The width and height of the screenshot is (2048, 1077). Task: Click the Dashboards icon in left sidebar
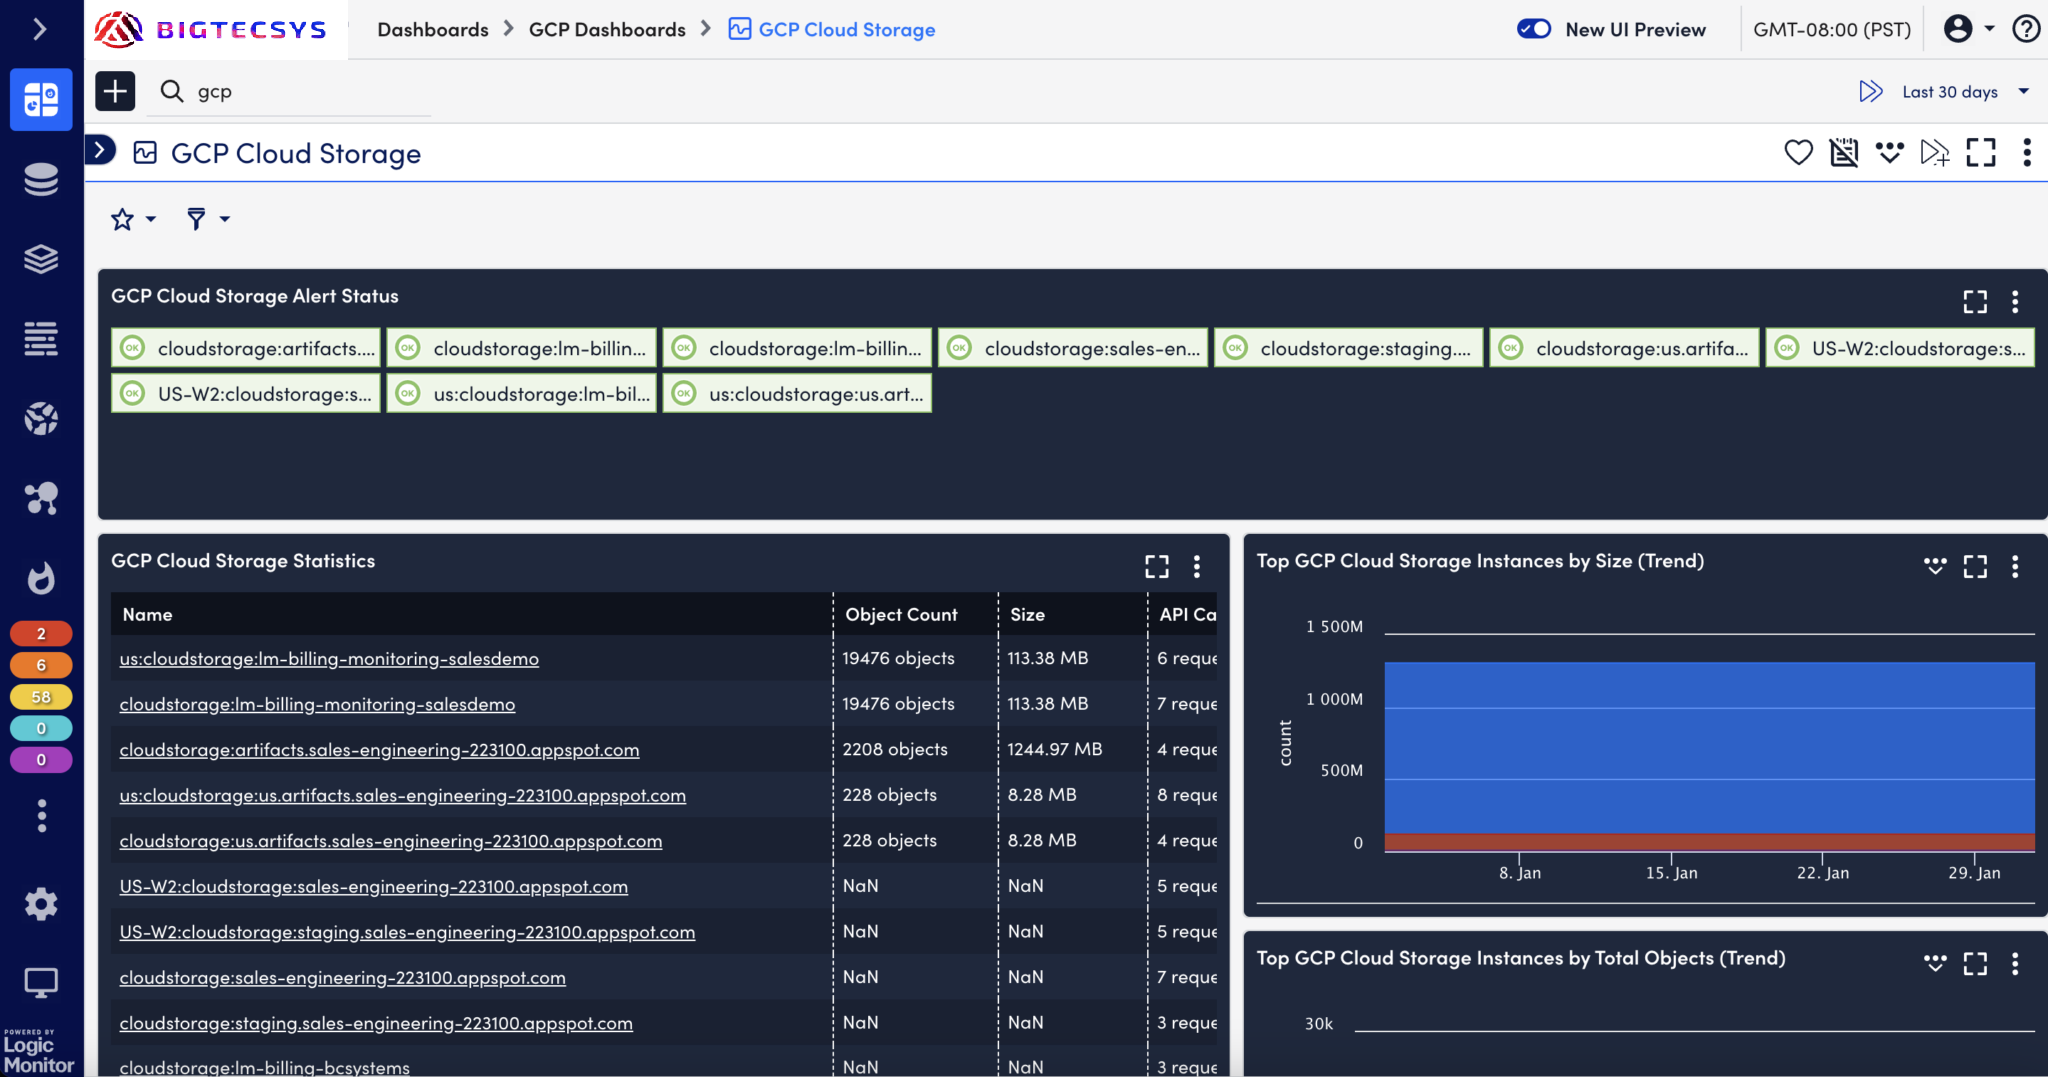click(x=41, y=99)
